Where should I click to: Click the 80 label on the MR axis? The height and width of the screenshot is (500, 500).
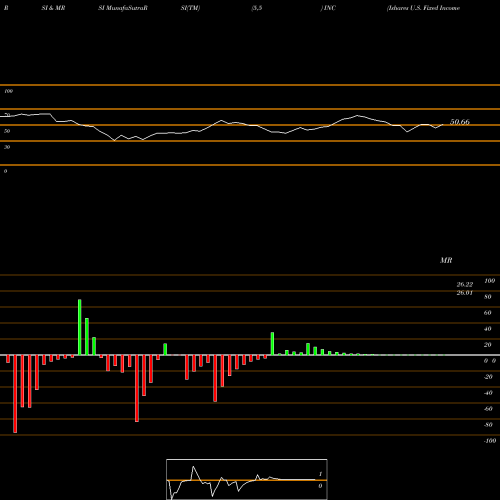coord(488,297)
